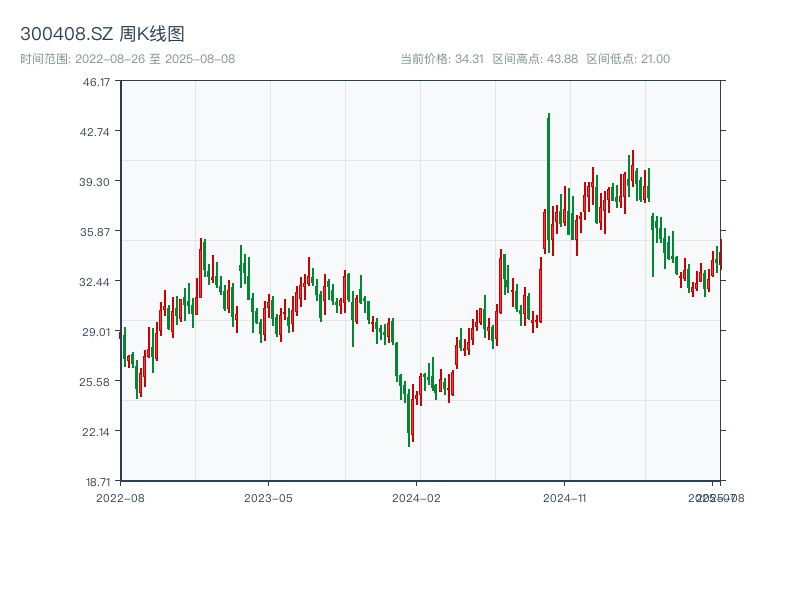The width and height of the screenshot is (800, 600).
Task: Click the tallest green candle at the peak
Action: tap(548, 180)
